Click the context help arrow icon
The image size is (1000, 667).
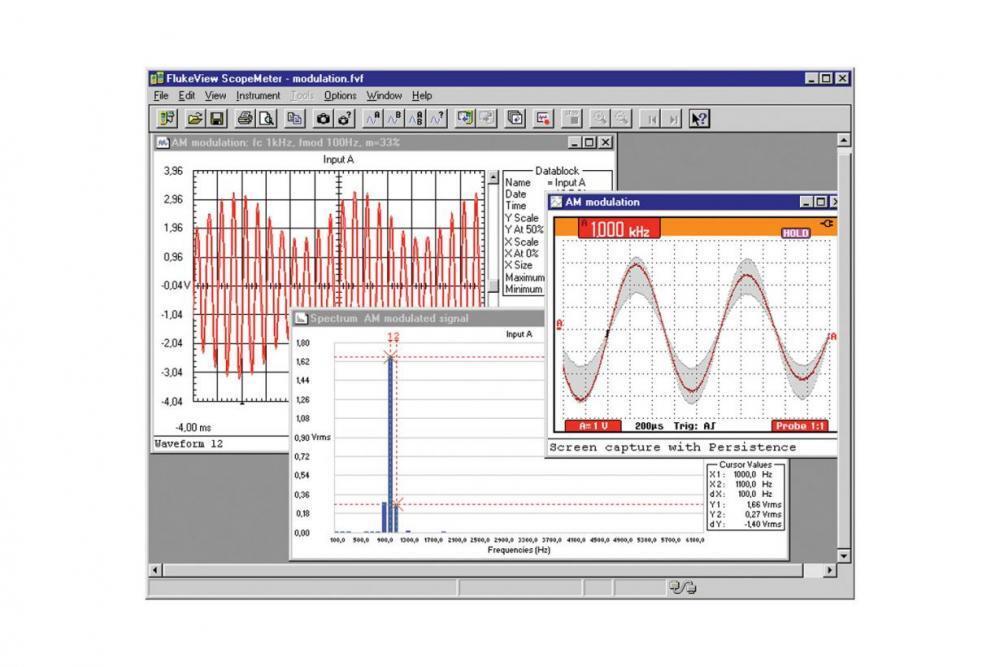[x=699, y=119]
